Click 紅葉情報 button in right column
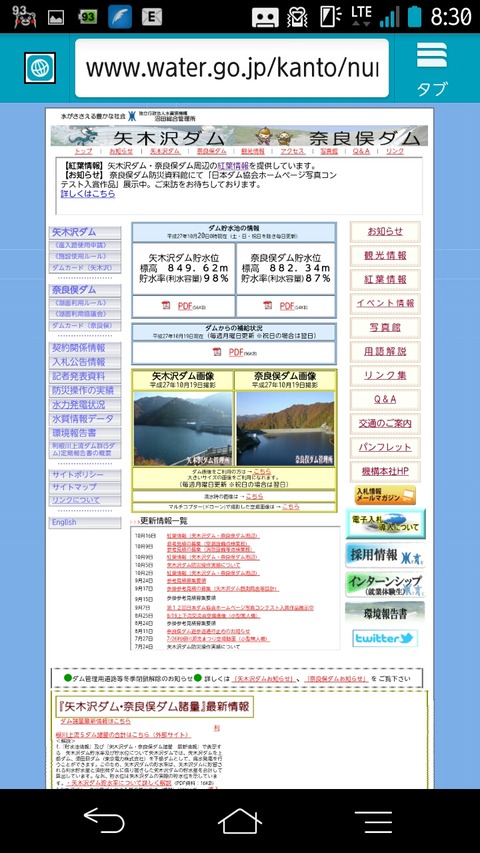This screenshot has width=480, height=853. tap(385, 280)
